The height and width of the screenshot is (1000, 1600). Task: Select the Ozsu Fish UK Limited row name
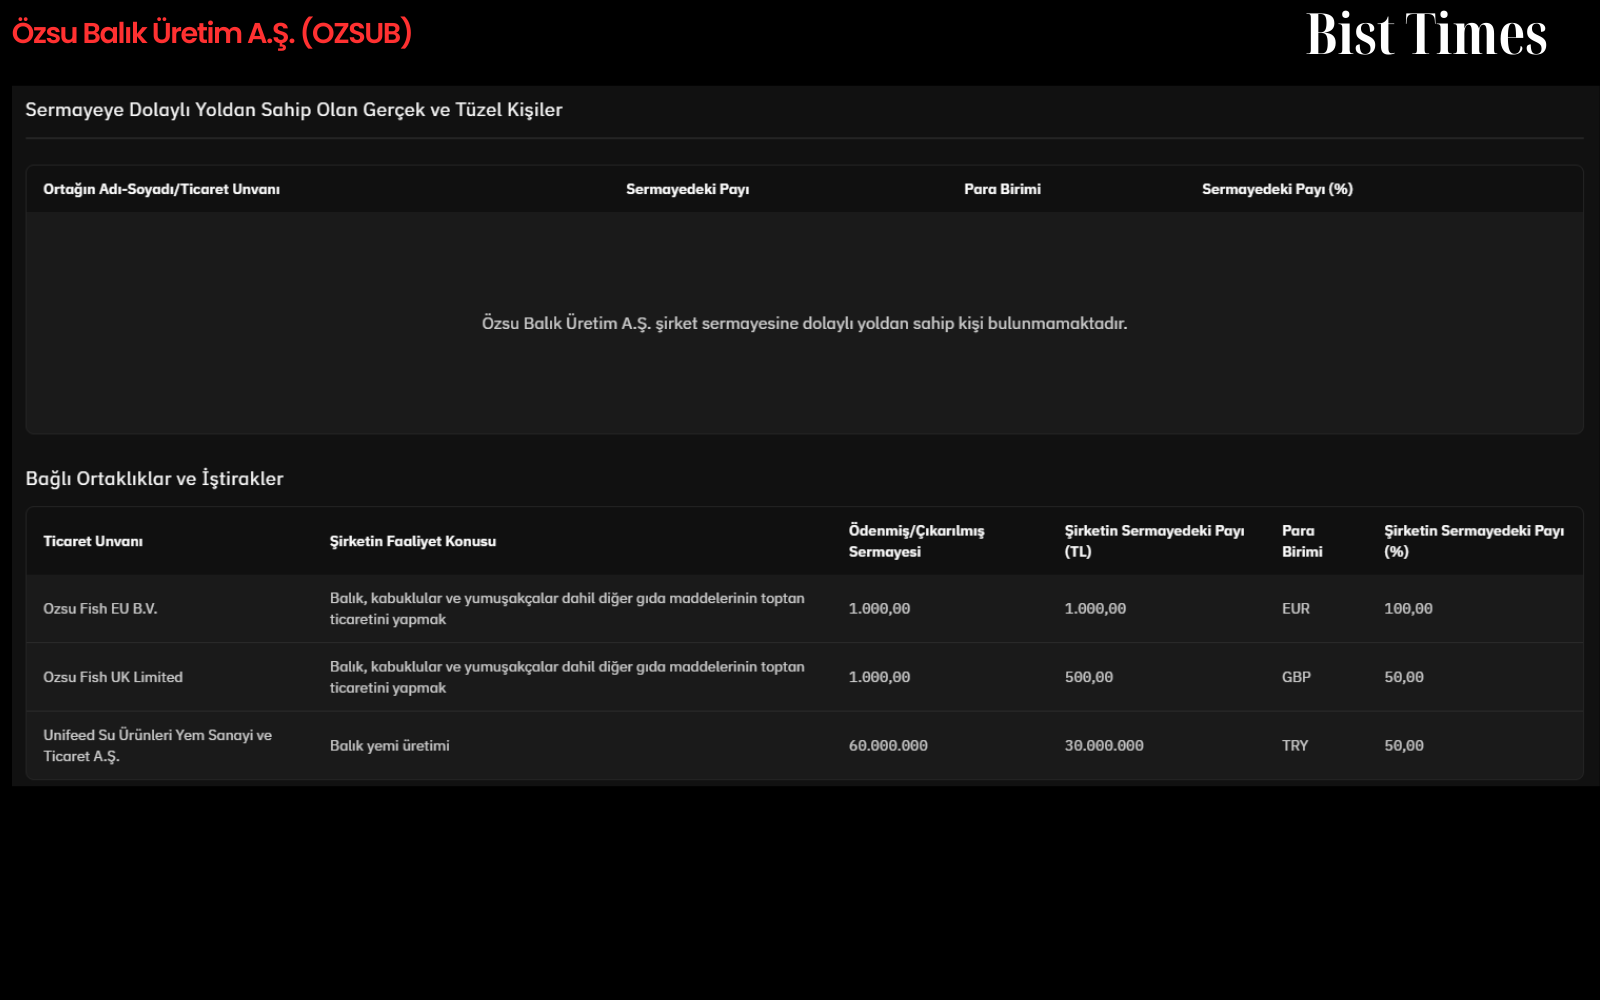[x=113, y=677]
